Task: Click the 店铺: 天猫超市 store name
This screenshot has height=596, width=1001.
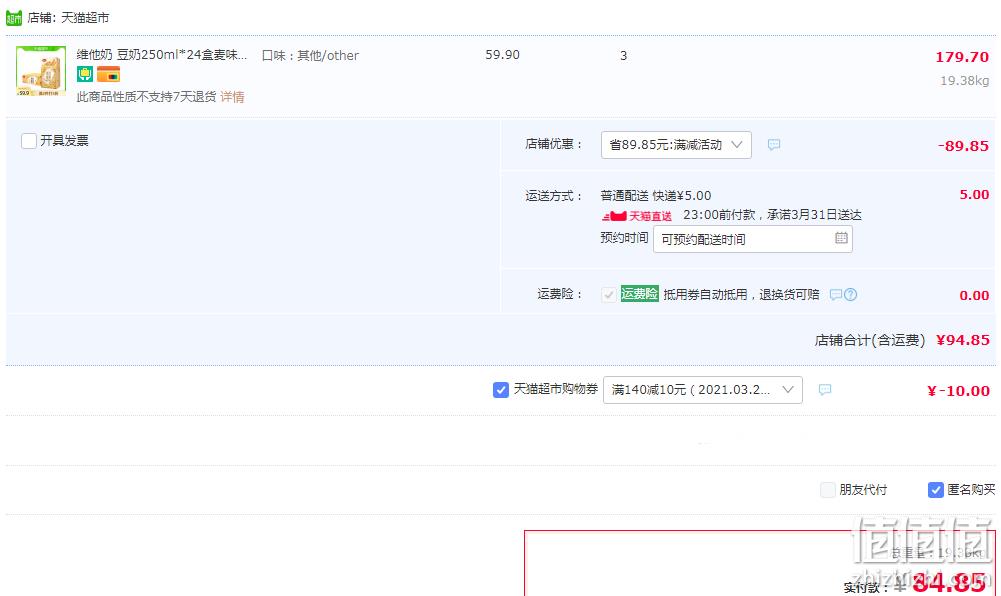Action: coord(68,18)
